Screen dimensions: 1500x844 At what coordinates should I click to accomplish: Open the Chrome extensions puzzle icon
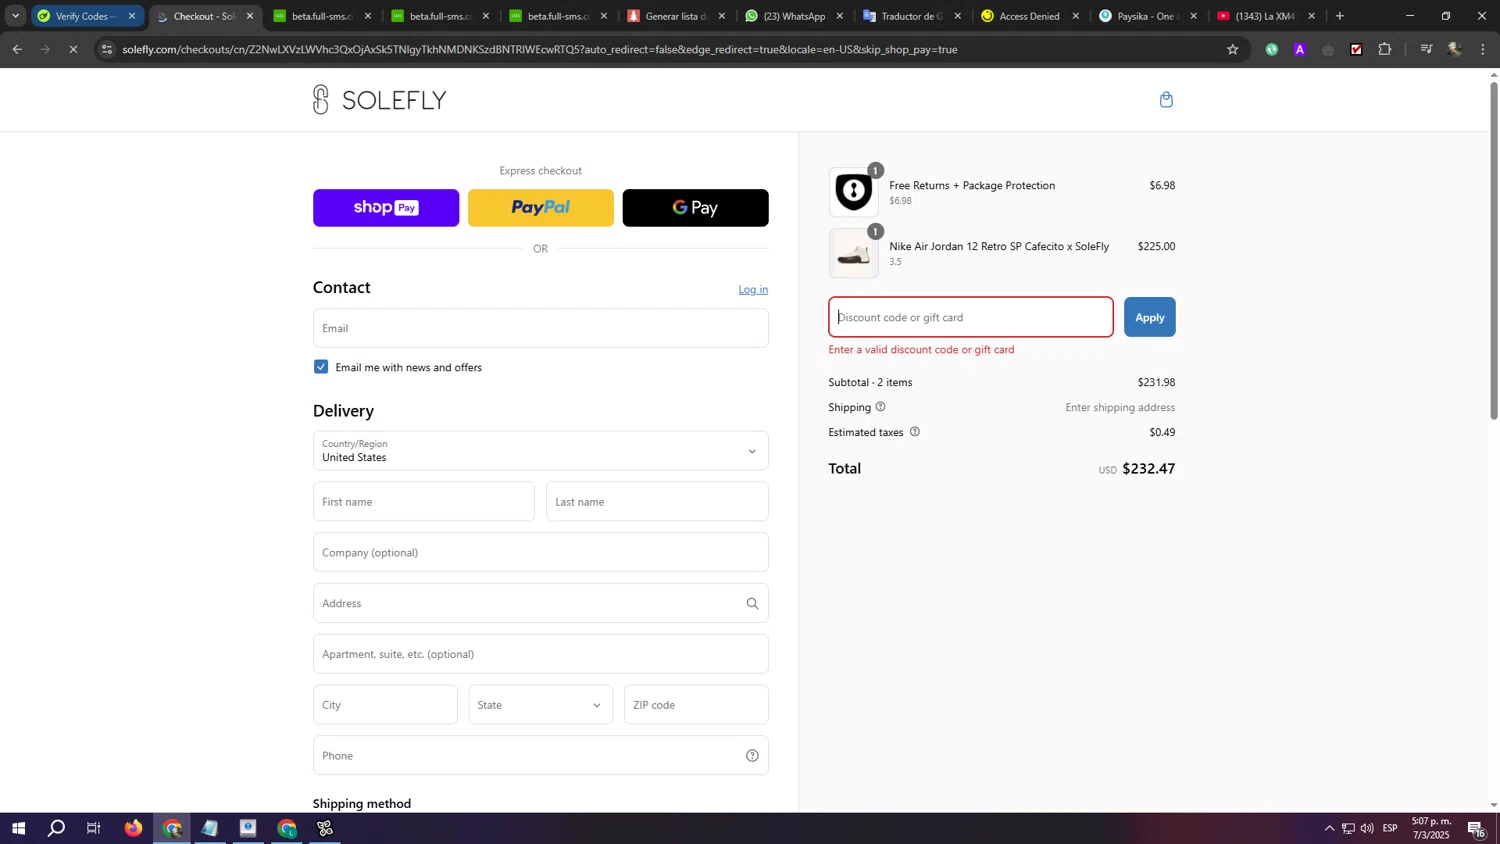click(1385, 49)
